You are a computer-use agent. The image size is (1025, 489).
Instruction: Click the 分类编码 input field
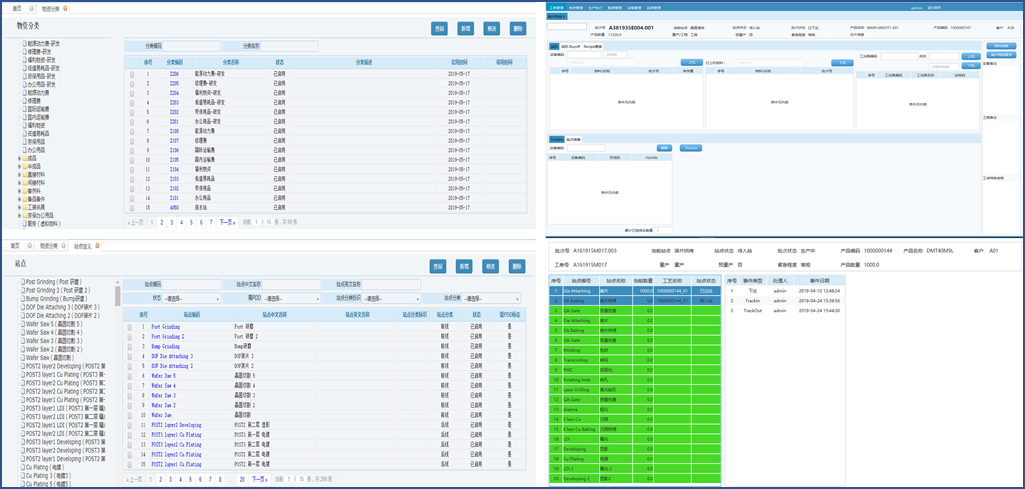[191, 46]
